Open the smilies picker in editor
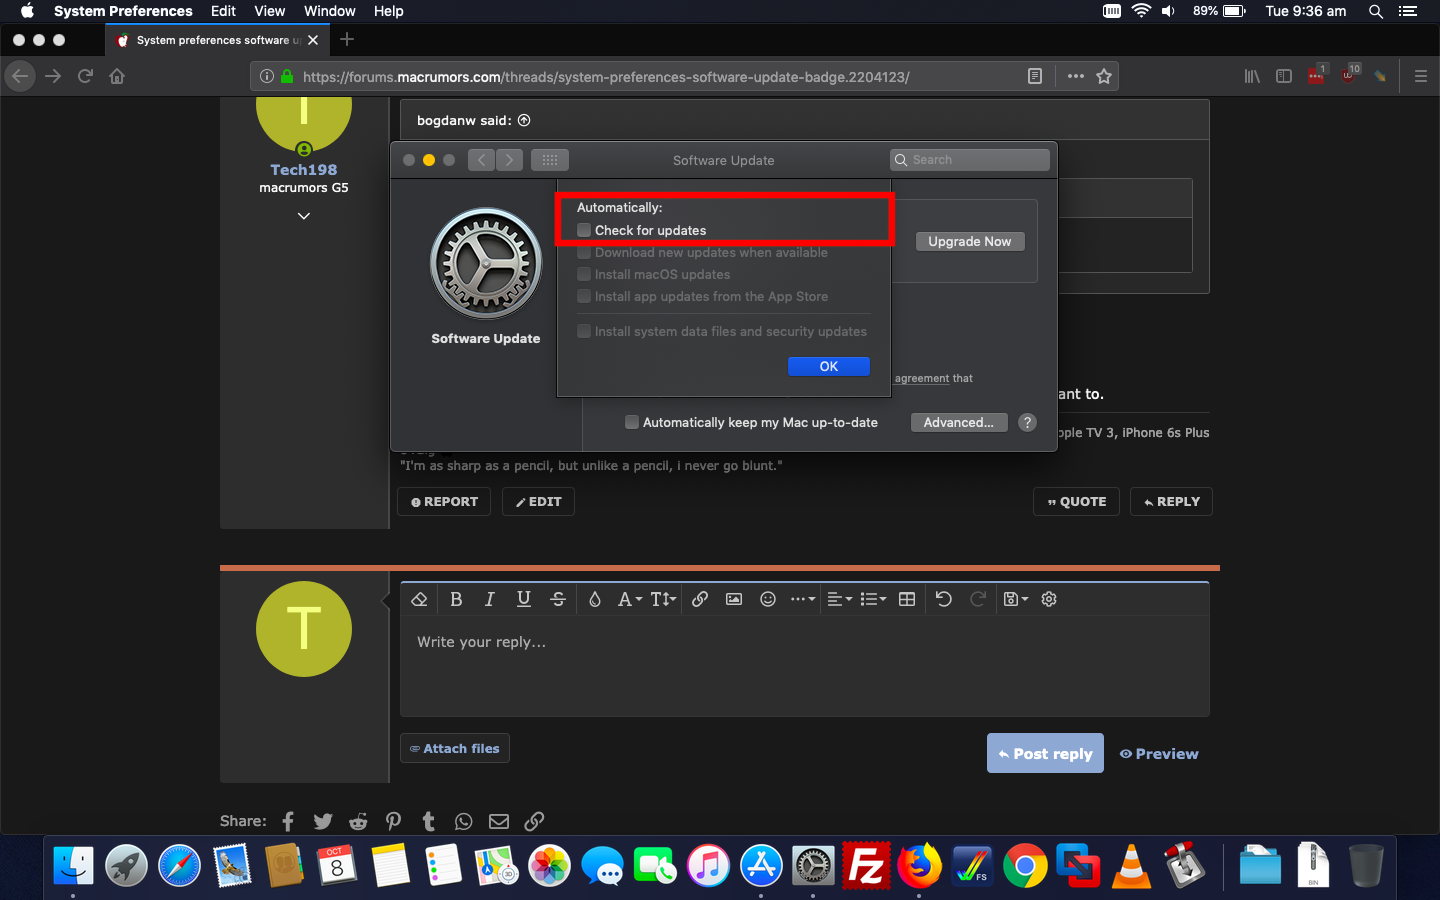Image resolution: width=1440 pixels, height=900 pixels. click(768, 599)
